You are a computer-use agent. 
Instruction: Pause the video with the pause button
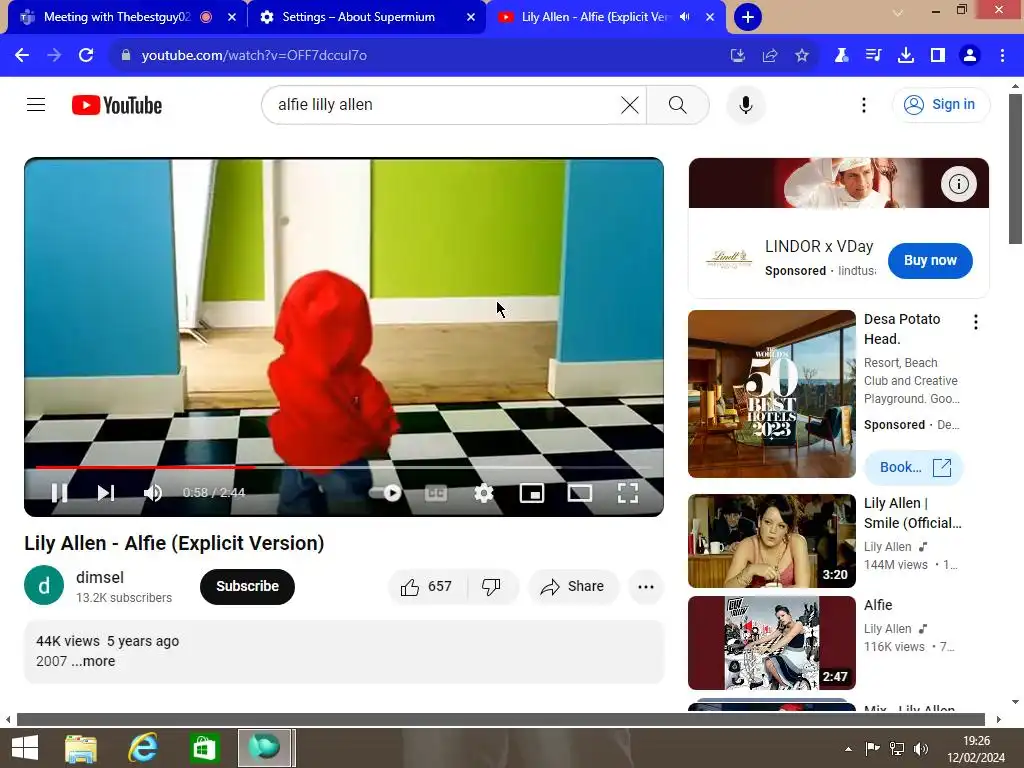tap(59, 492)
